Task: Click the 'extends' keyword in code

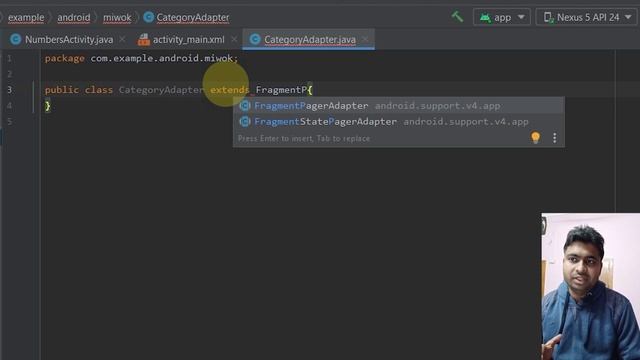Action: click(x=229, y=90)
